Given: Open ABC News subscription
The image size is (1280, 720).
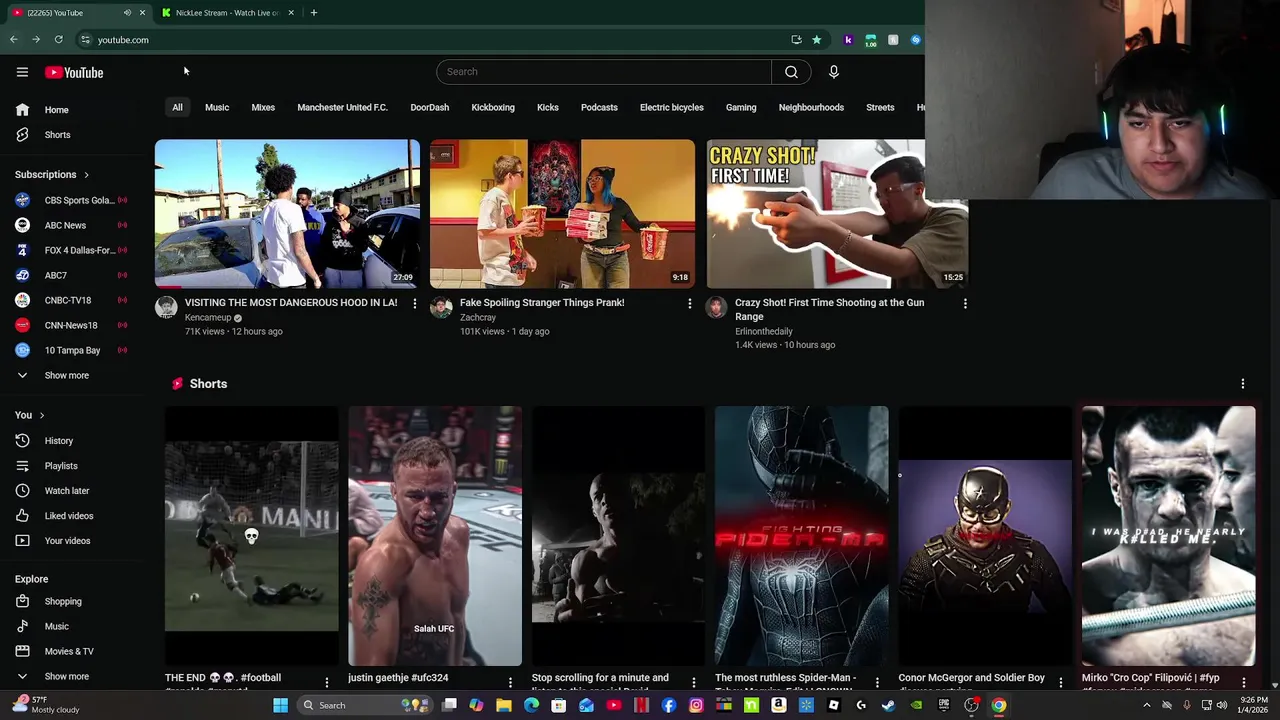Looking at the screenshot, I should click(70, 225).
